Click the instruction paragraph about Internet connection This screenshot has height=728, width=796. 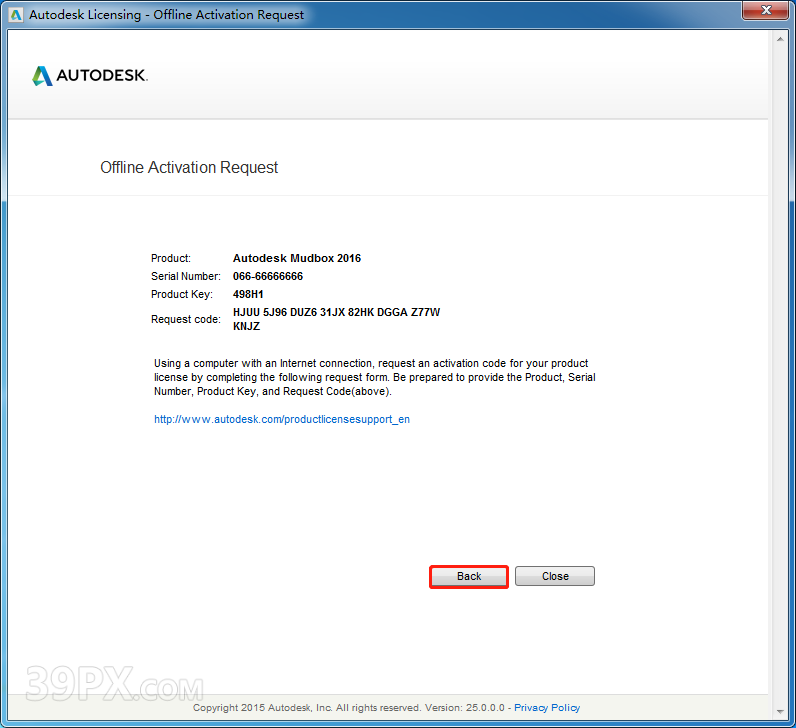pos(374,377)
